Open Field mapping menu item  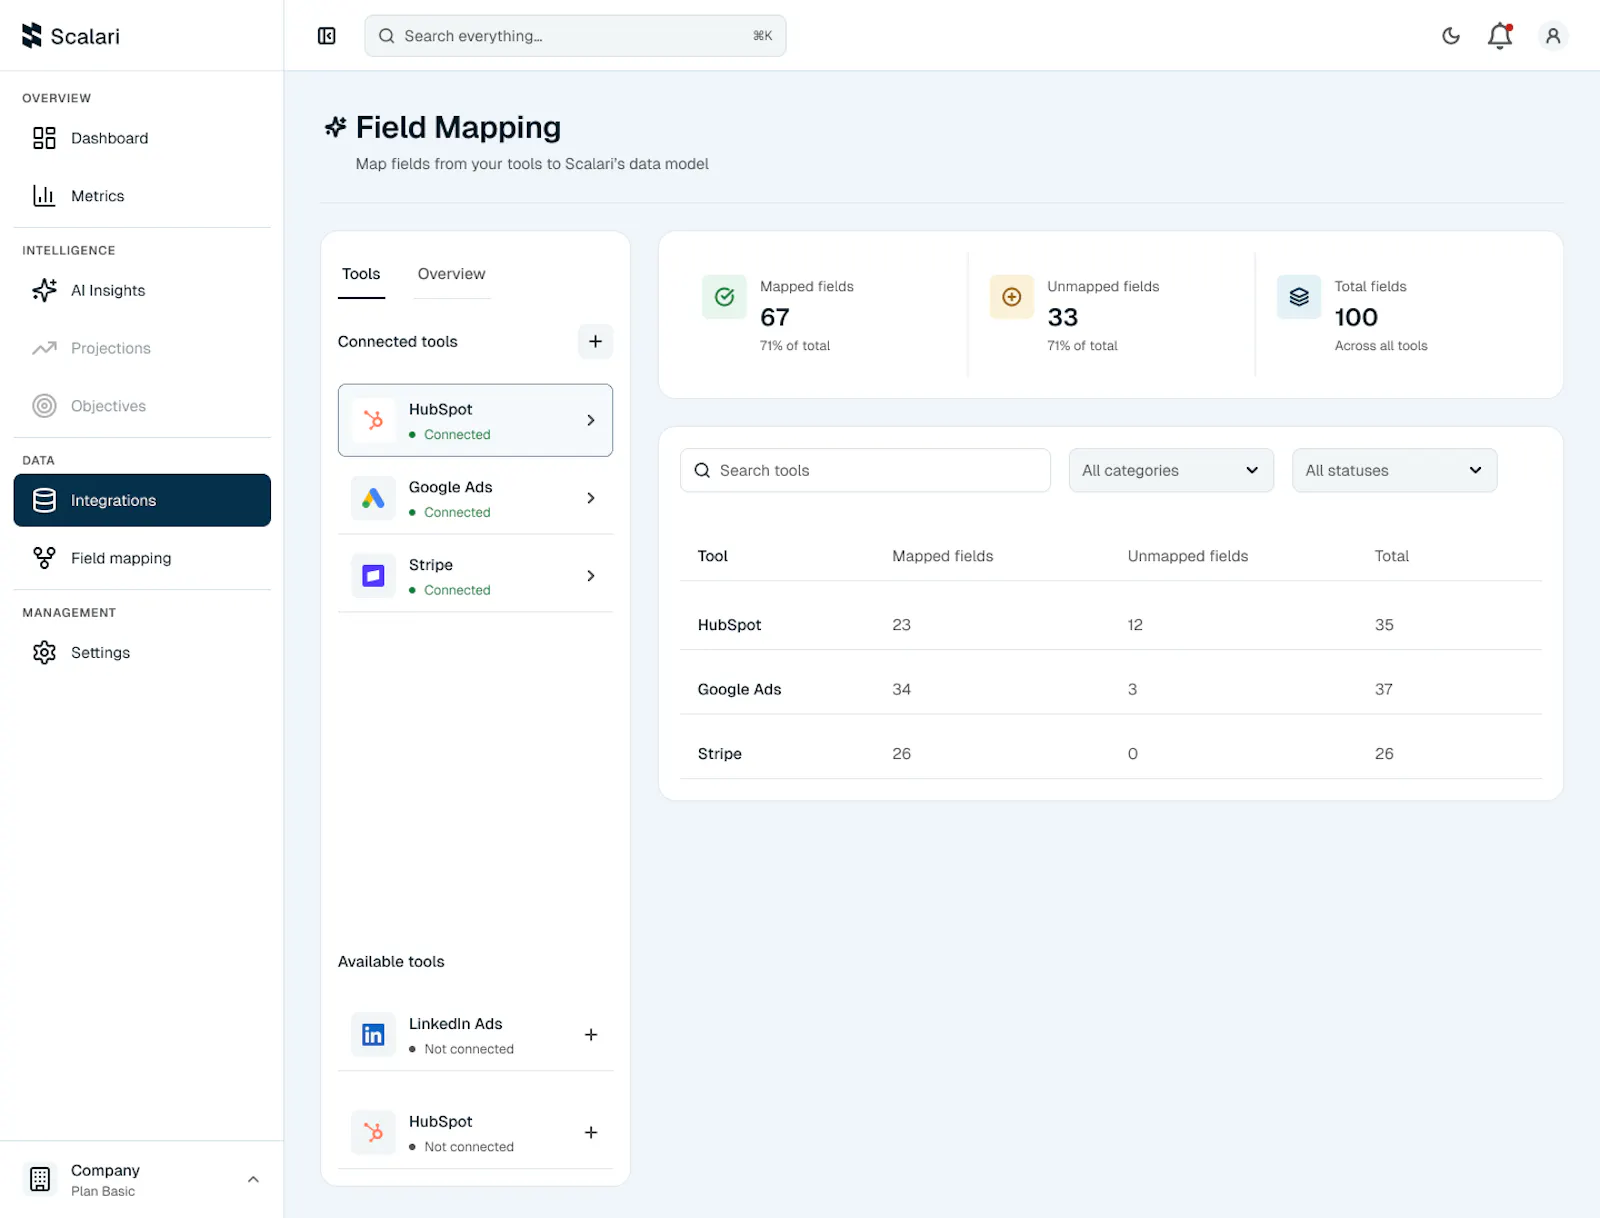pyautogui.click(x=142, y=558)
